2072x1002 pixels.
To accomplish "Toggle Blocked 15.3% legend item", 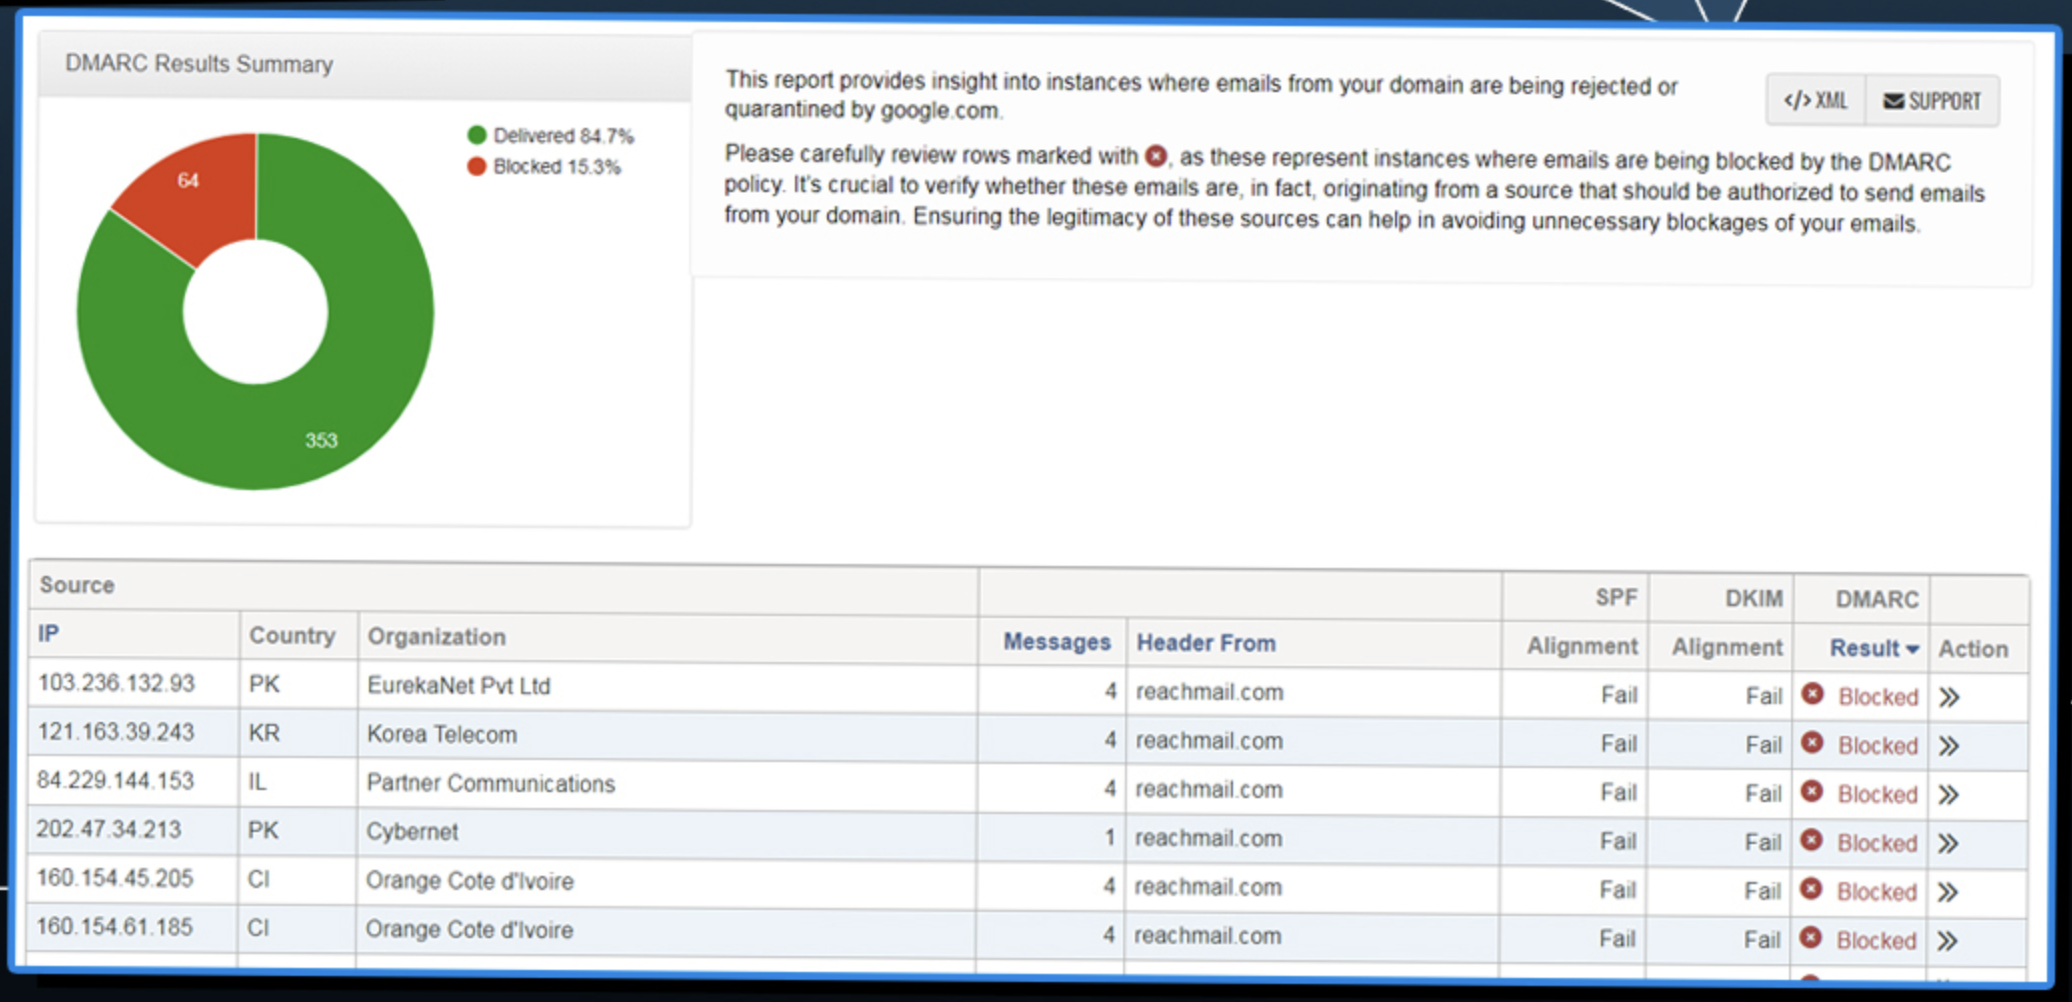I will point(544,167).
